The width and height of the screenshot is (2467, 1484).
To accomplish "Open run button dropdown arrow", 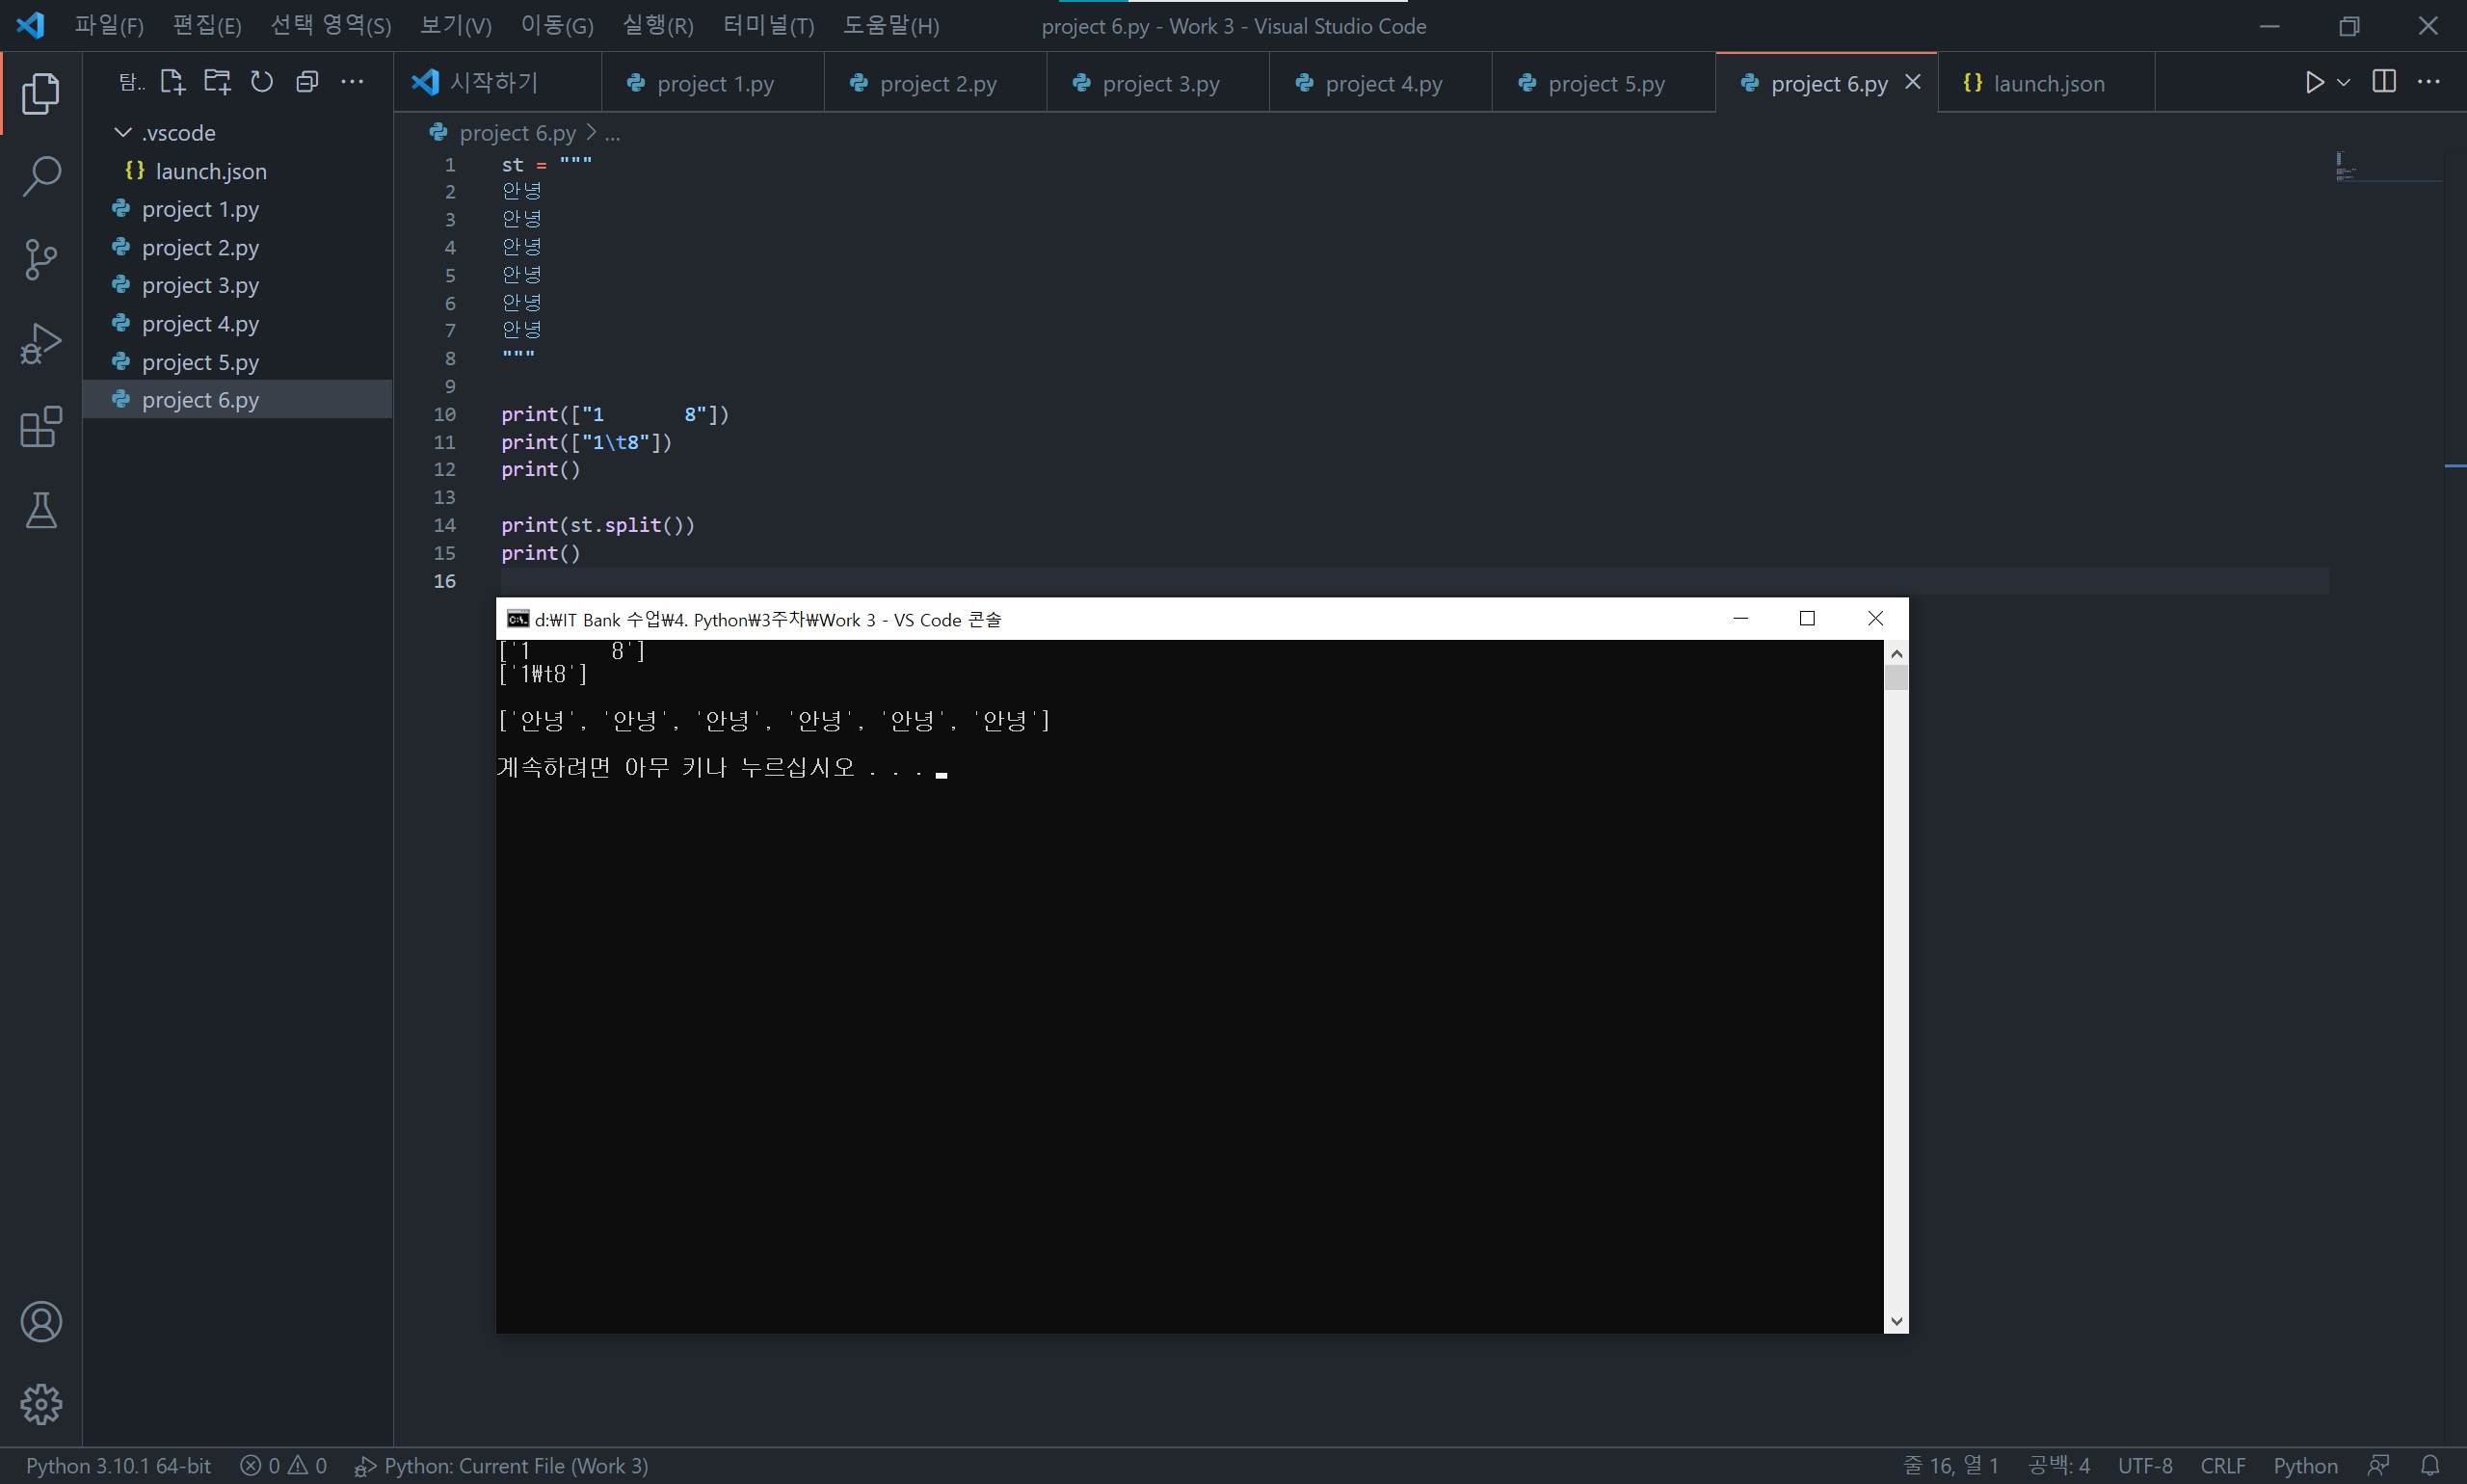I will (2343, 82).
